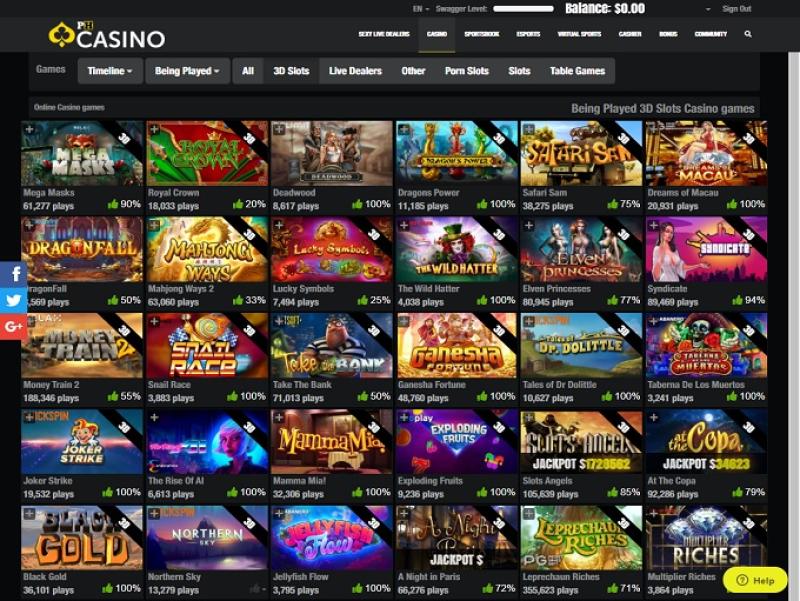Add Mega Masks to favorites plus icon
This screenshot has height=601, width=800.
click(x=29, y=130)
